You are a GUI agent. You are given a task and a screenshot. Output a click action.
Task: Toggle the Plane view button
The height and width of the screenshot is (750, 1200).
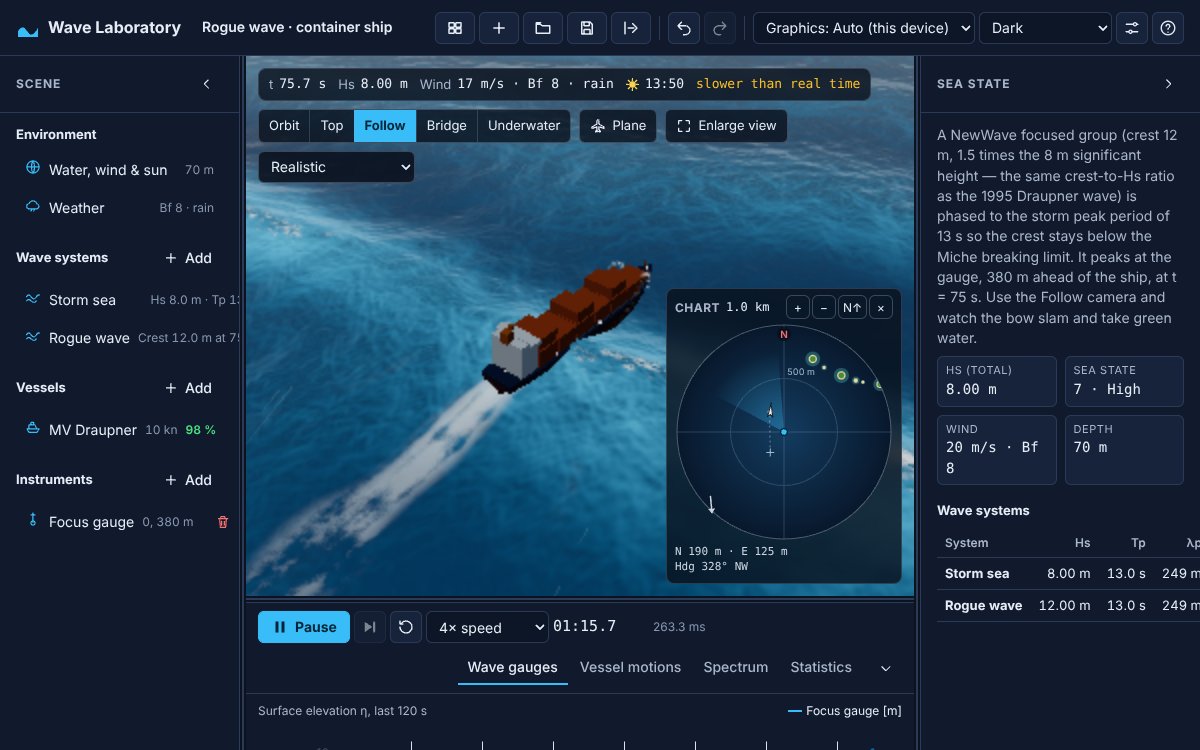[618, 126]
